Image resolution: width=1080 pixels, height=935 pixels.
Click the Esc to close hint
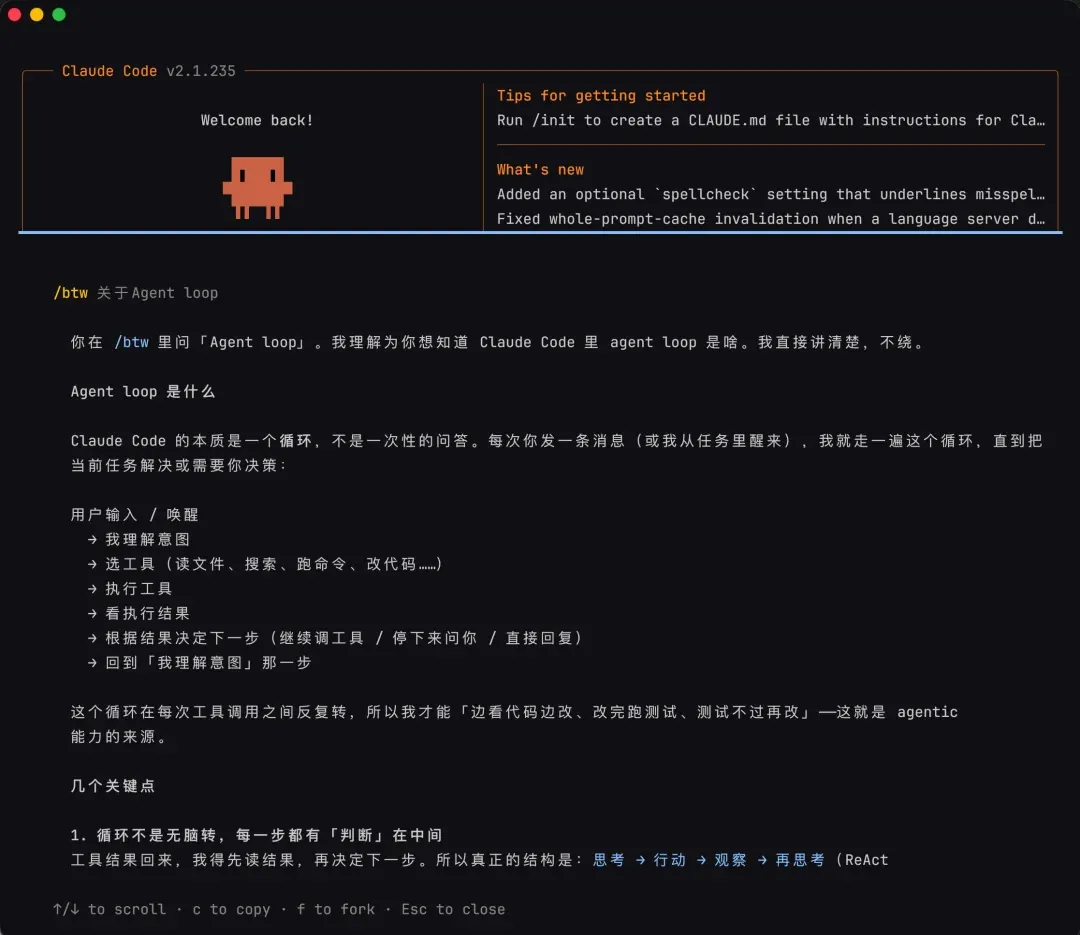coord(453,910)
